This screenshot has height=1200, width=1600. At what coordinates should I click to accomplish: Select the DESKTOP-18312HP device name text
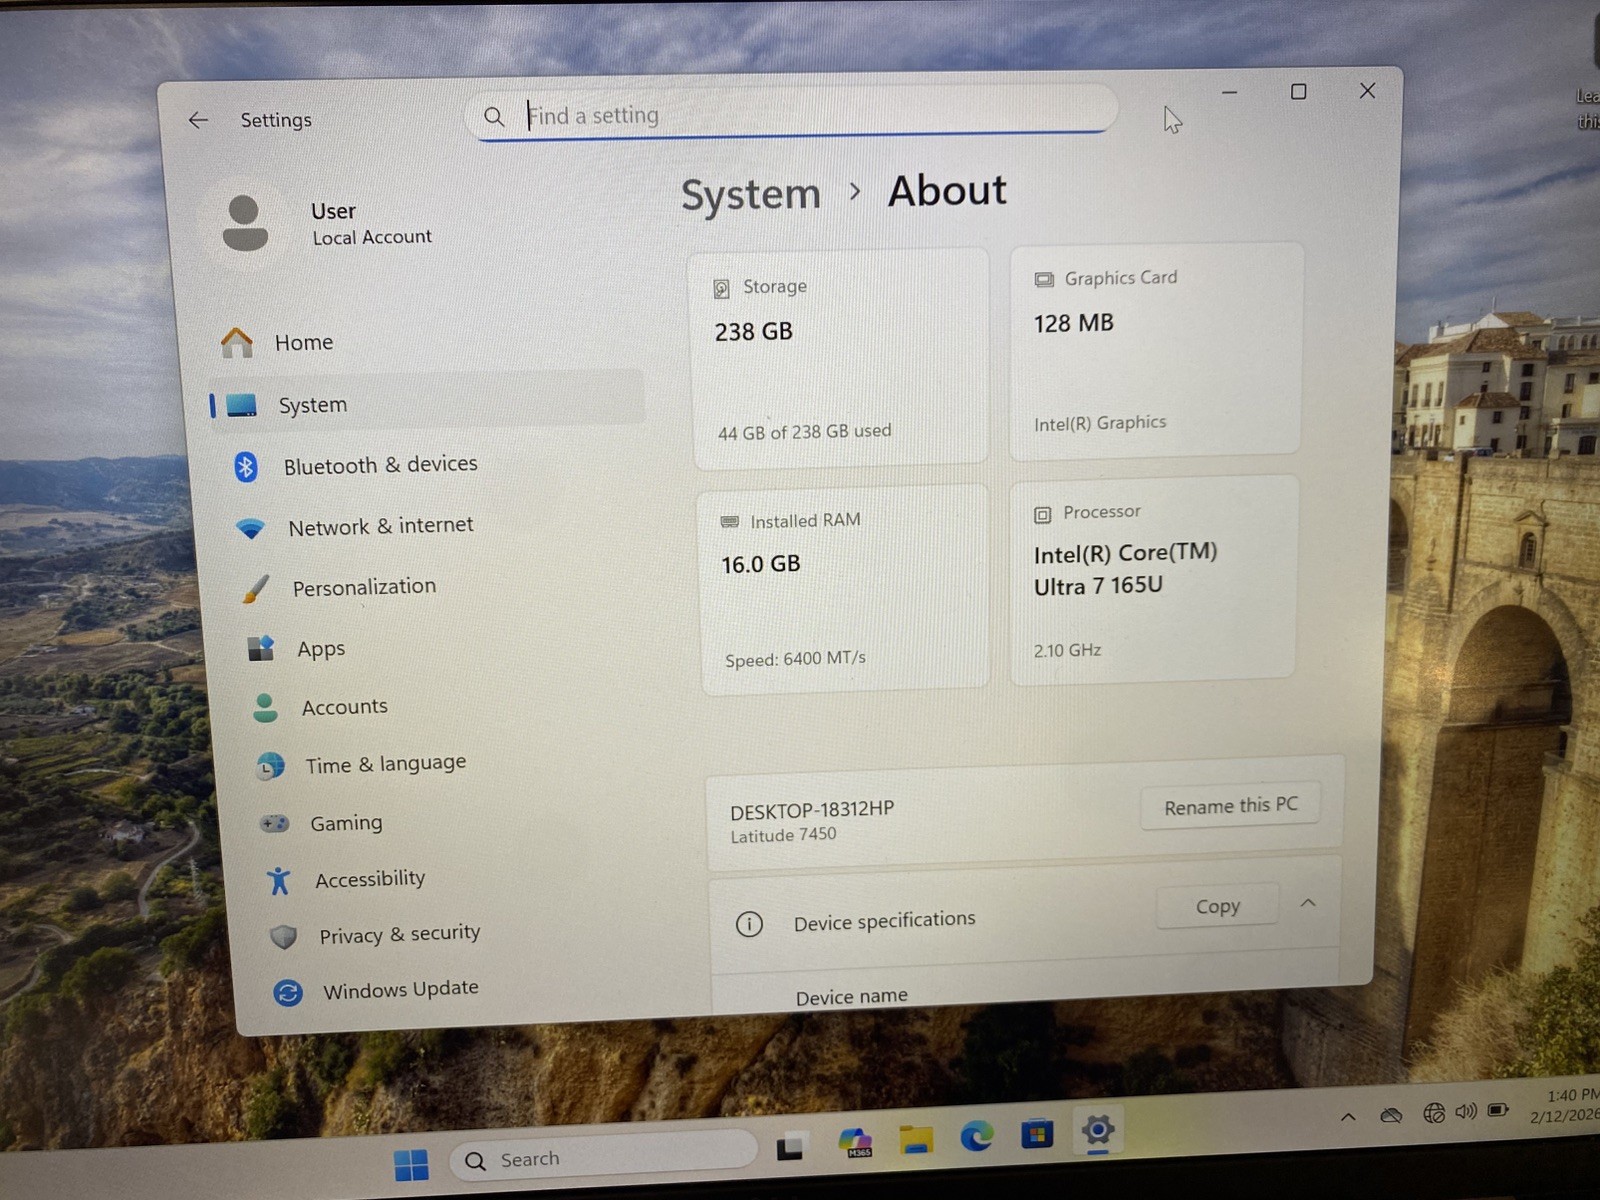(812, 810)
